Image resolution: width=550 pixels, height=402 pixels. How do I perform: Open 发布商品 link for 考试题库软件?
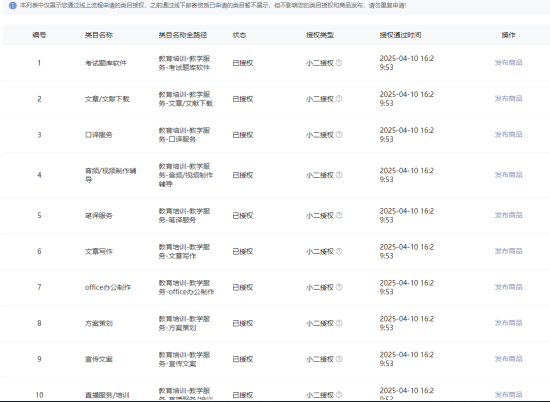tap(508, 63)
